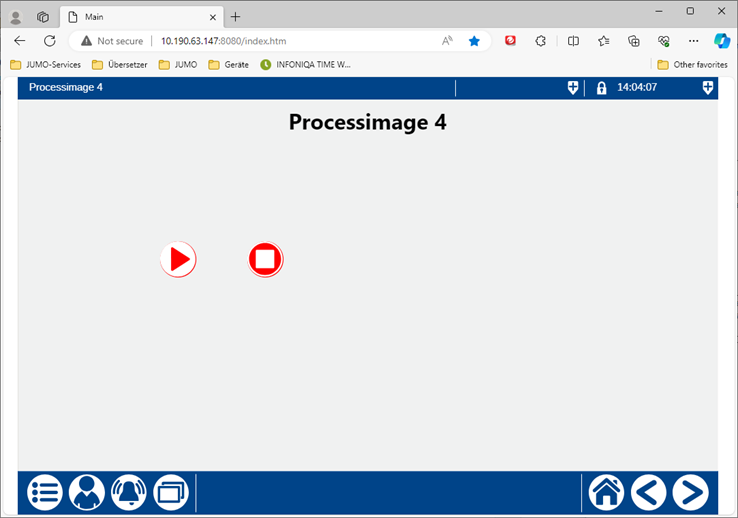
Task: Open the user login icon
Action: pyautogui.click(x=87, y=492)
